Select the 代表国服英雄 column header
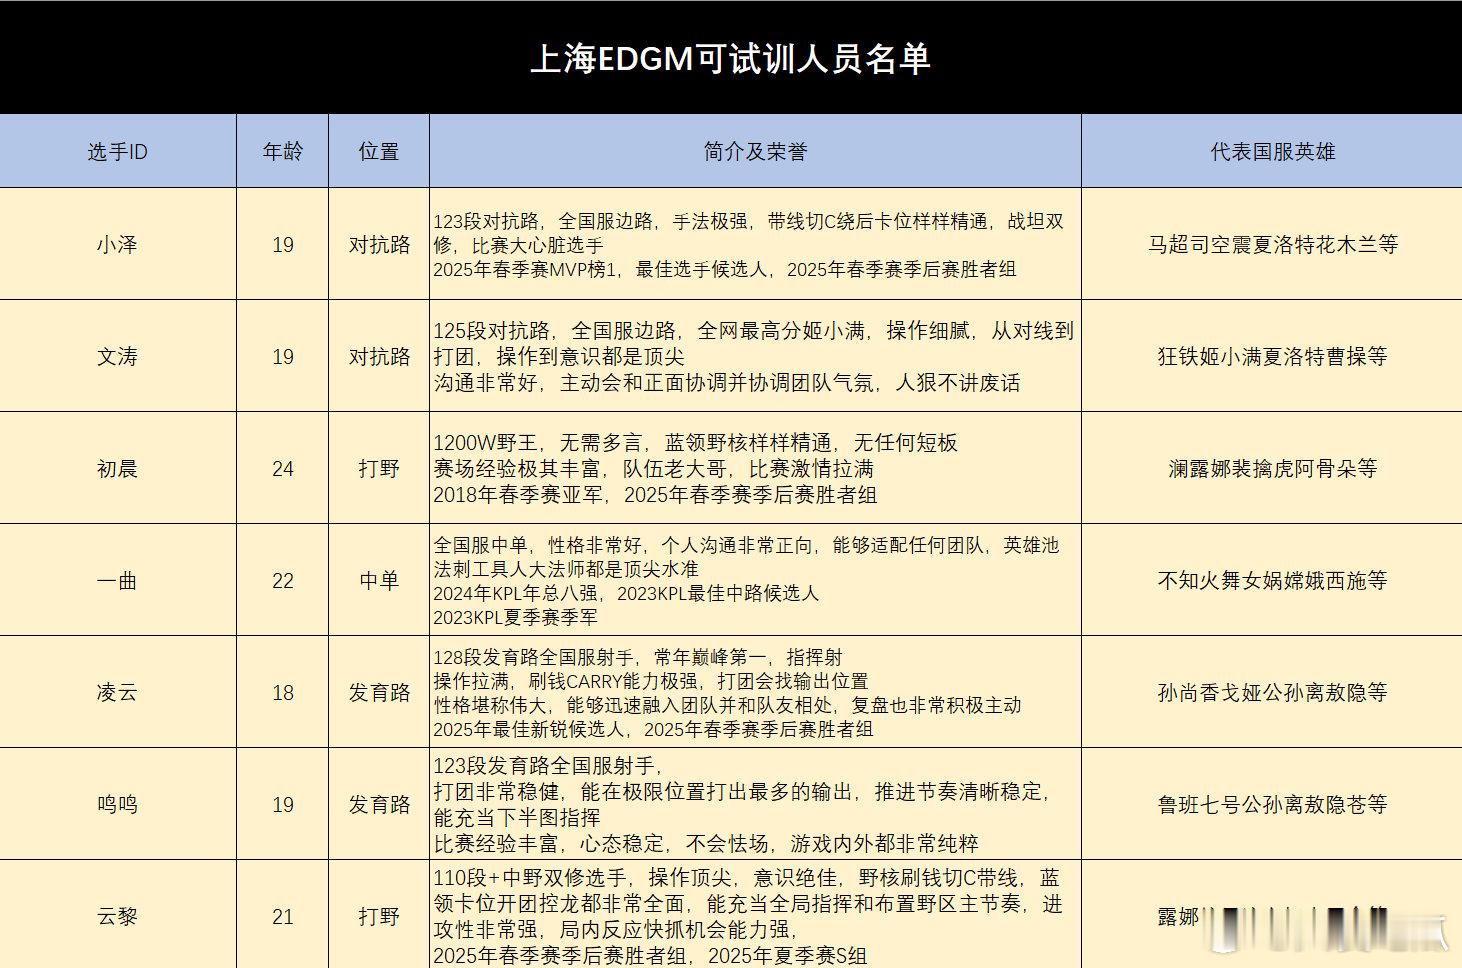 click(x=1272, y=151)
